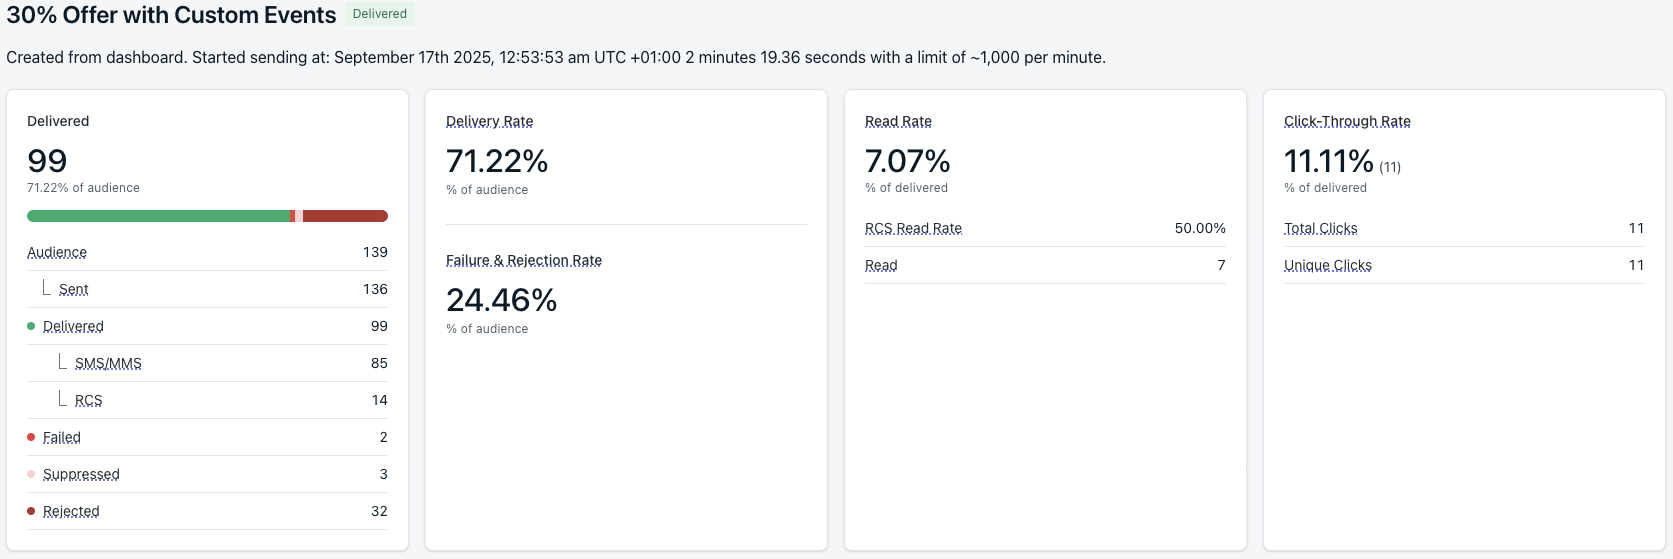Image resolution: width=1673 pixels, height=559 pixels.
Task: Click the red dot beside Failed
Action: coord(31,437)
